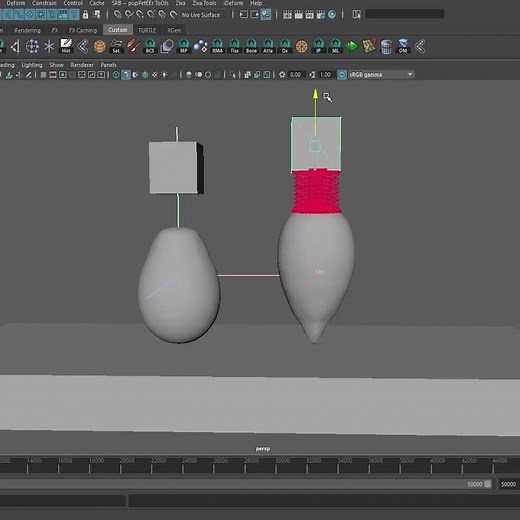Click the Hist shelf icon
Image resolution: width=520 pixels, height=520 pixels.
click(66, 46)
